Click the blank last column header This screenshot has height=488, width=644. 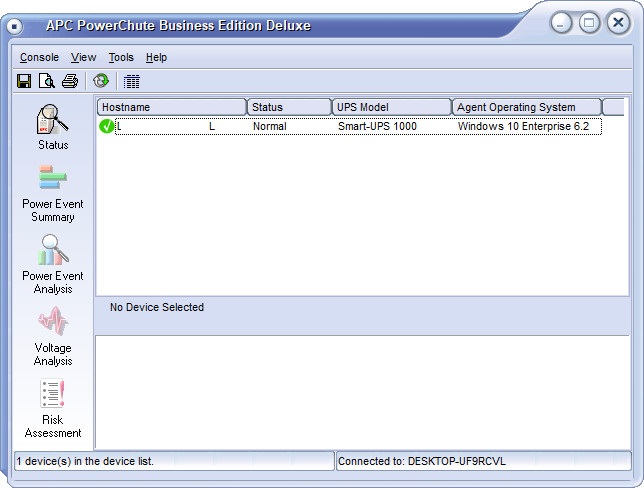pyautogui.click(x=613, y=107)
